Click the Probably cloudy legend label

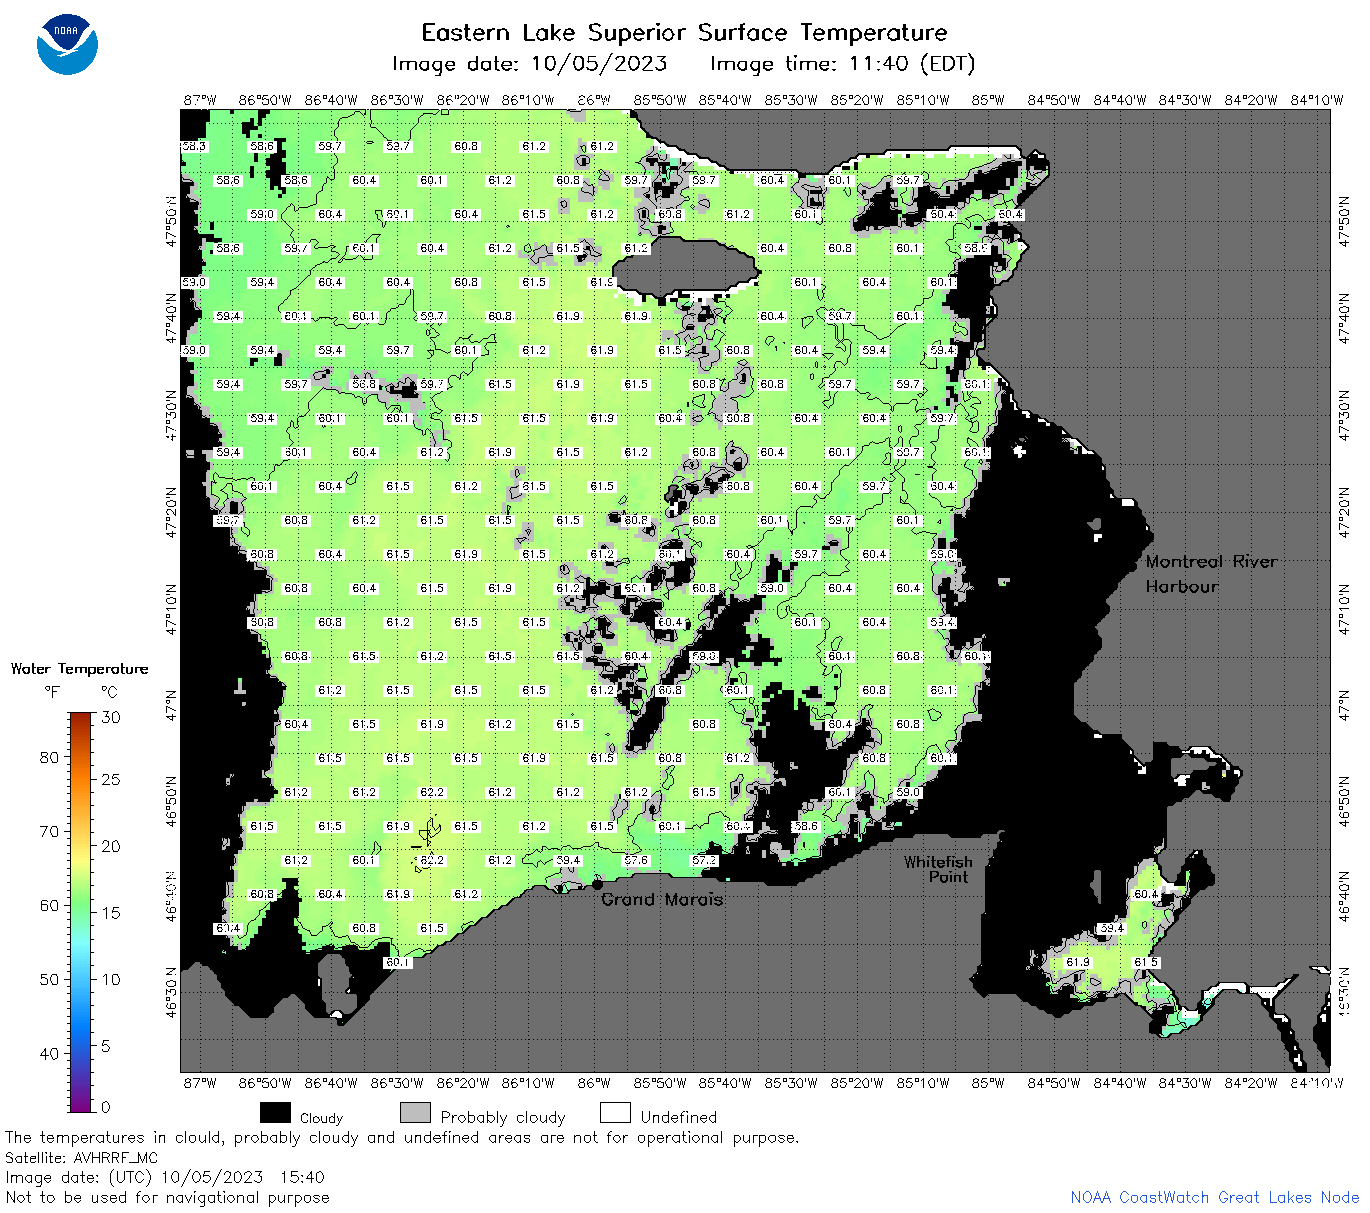[503, 1117]
